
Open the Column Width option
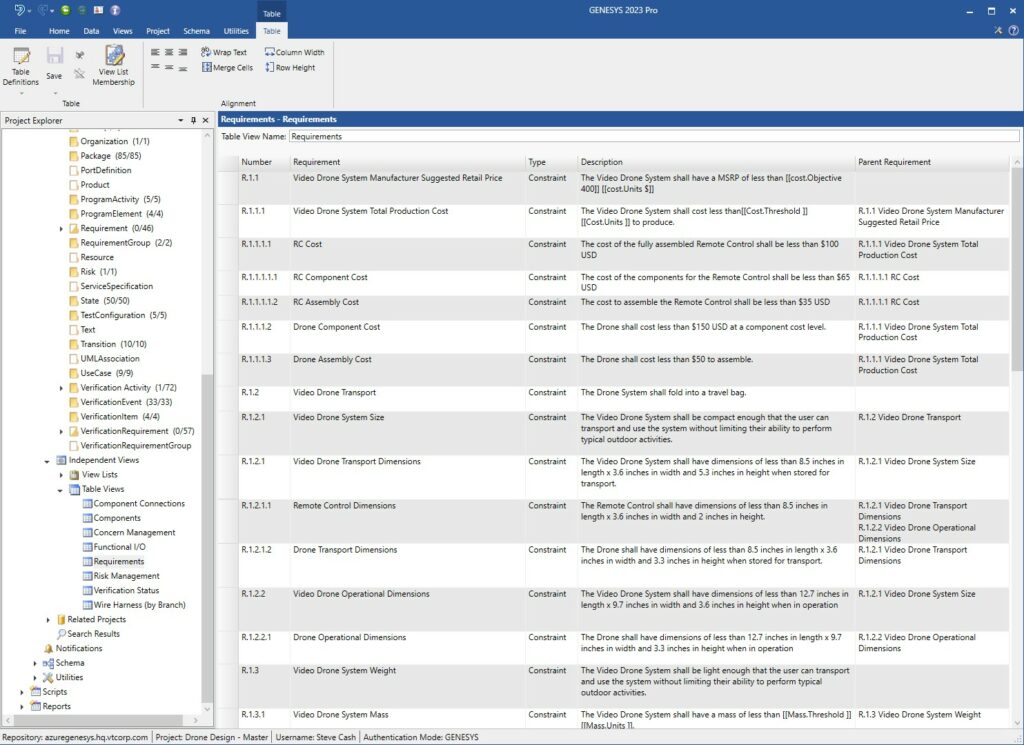(294, 52)
